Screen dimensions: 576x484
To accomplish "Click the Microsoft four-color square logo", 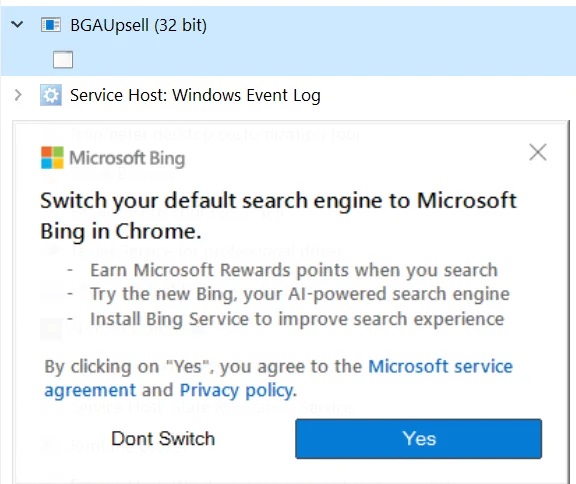I will (52, 158).
